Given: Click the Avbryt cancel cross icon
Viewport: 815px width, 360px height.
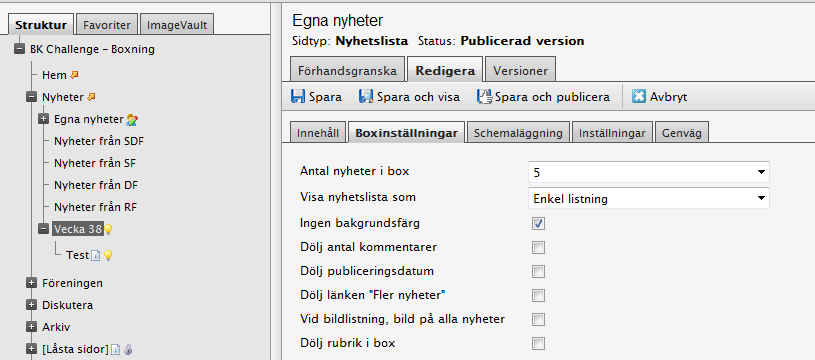Looking at the screenshot, I should click(x=639, y=97).
